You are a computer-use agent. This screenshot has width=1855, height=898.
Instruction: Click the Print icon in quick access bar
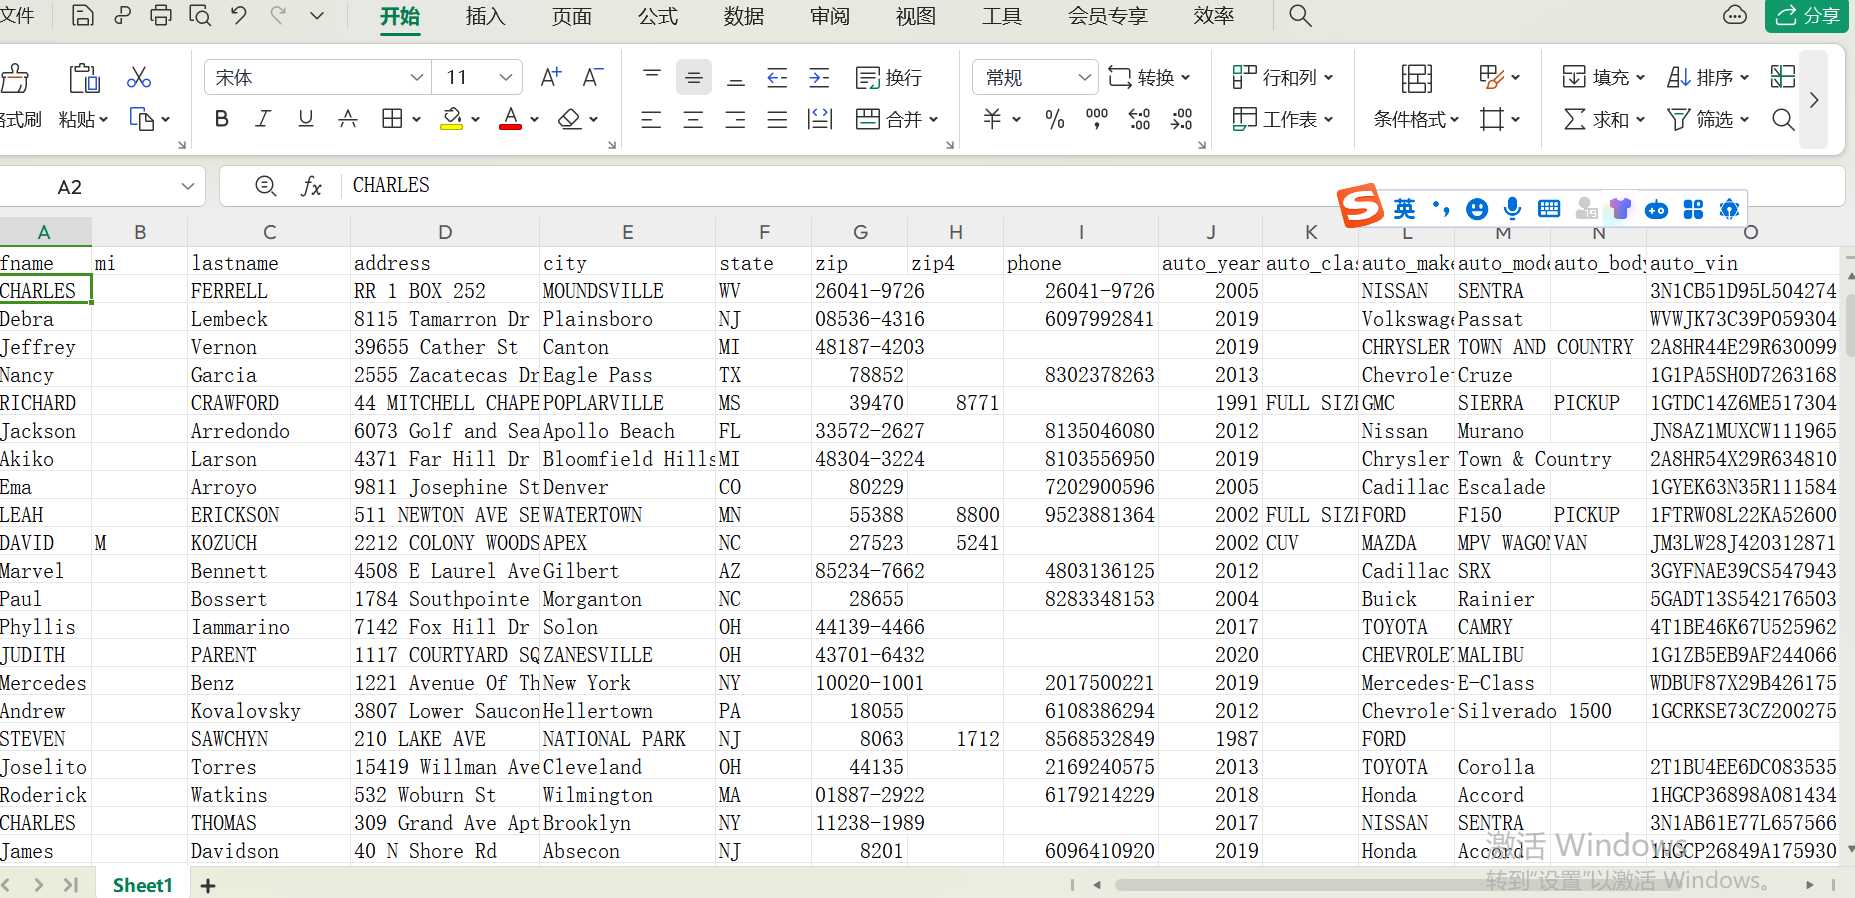[x=160, y=16]
